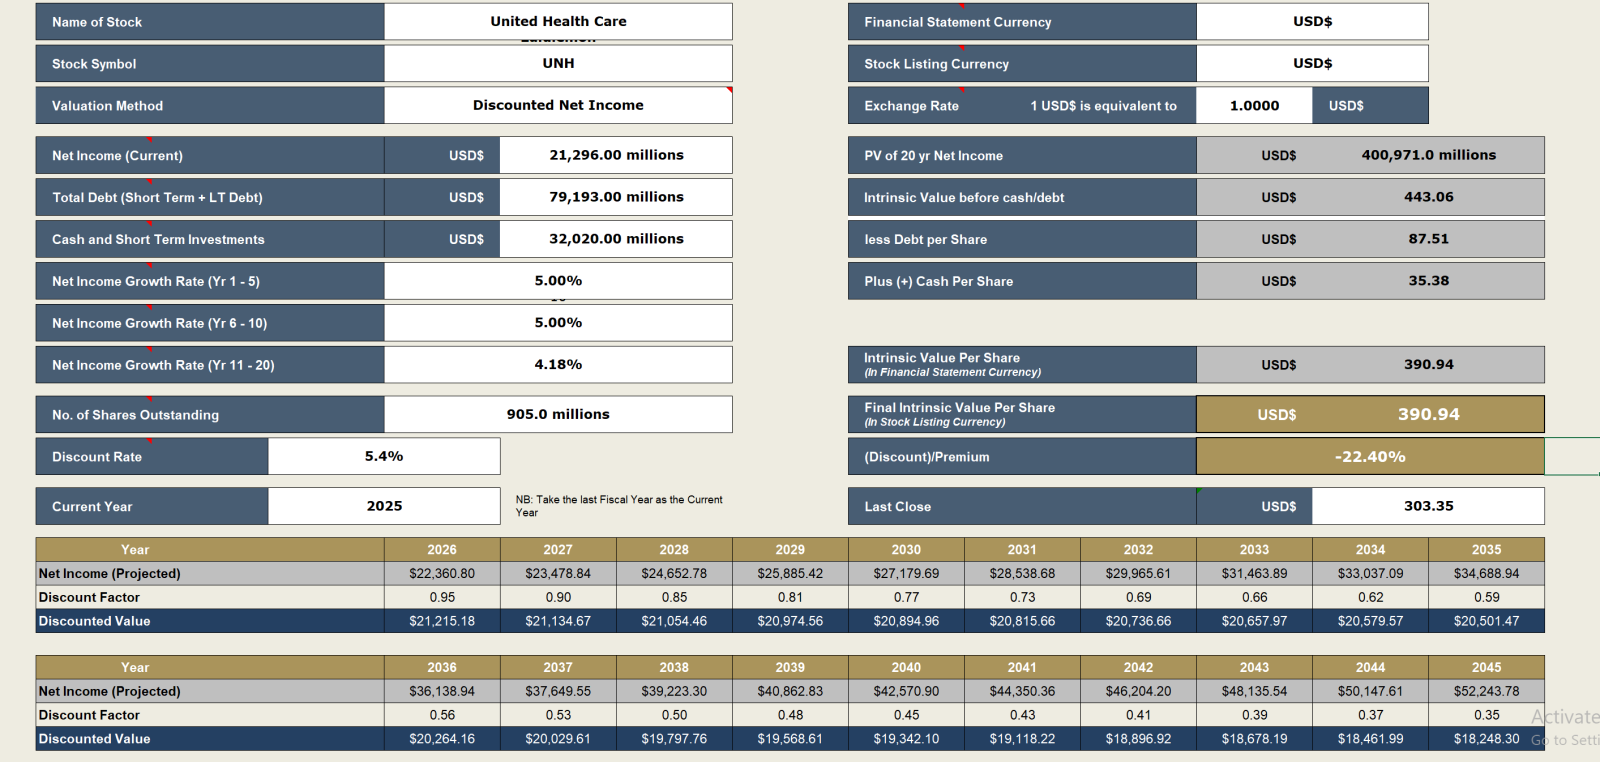Click the Net Income (Current) label
This screenshot has width=1600, height=762.
pos(210,155)
